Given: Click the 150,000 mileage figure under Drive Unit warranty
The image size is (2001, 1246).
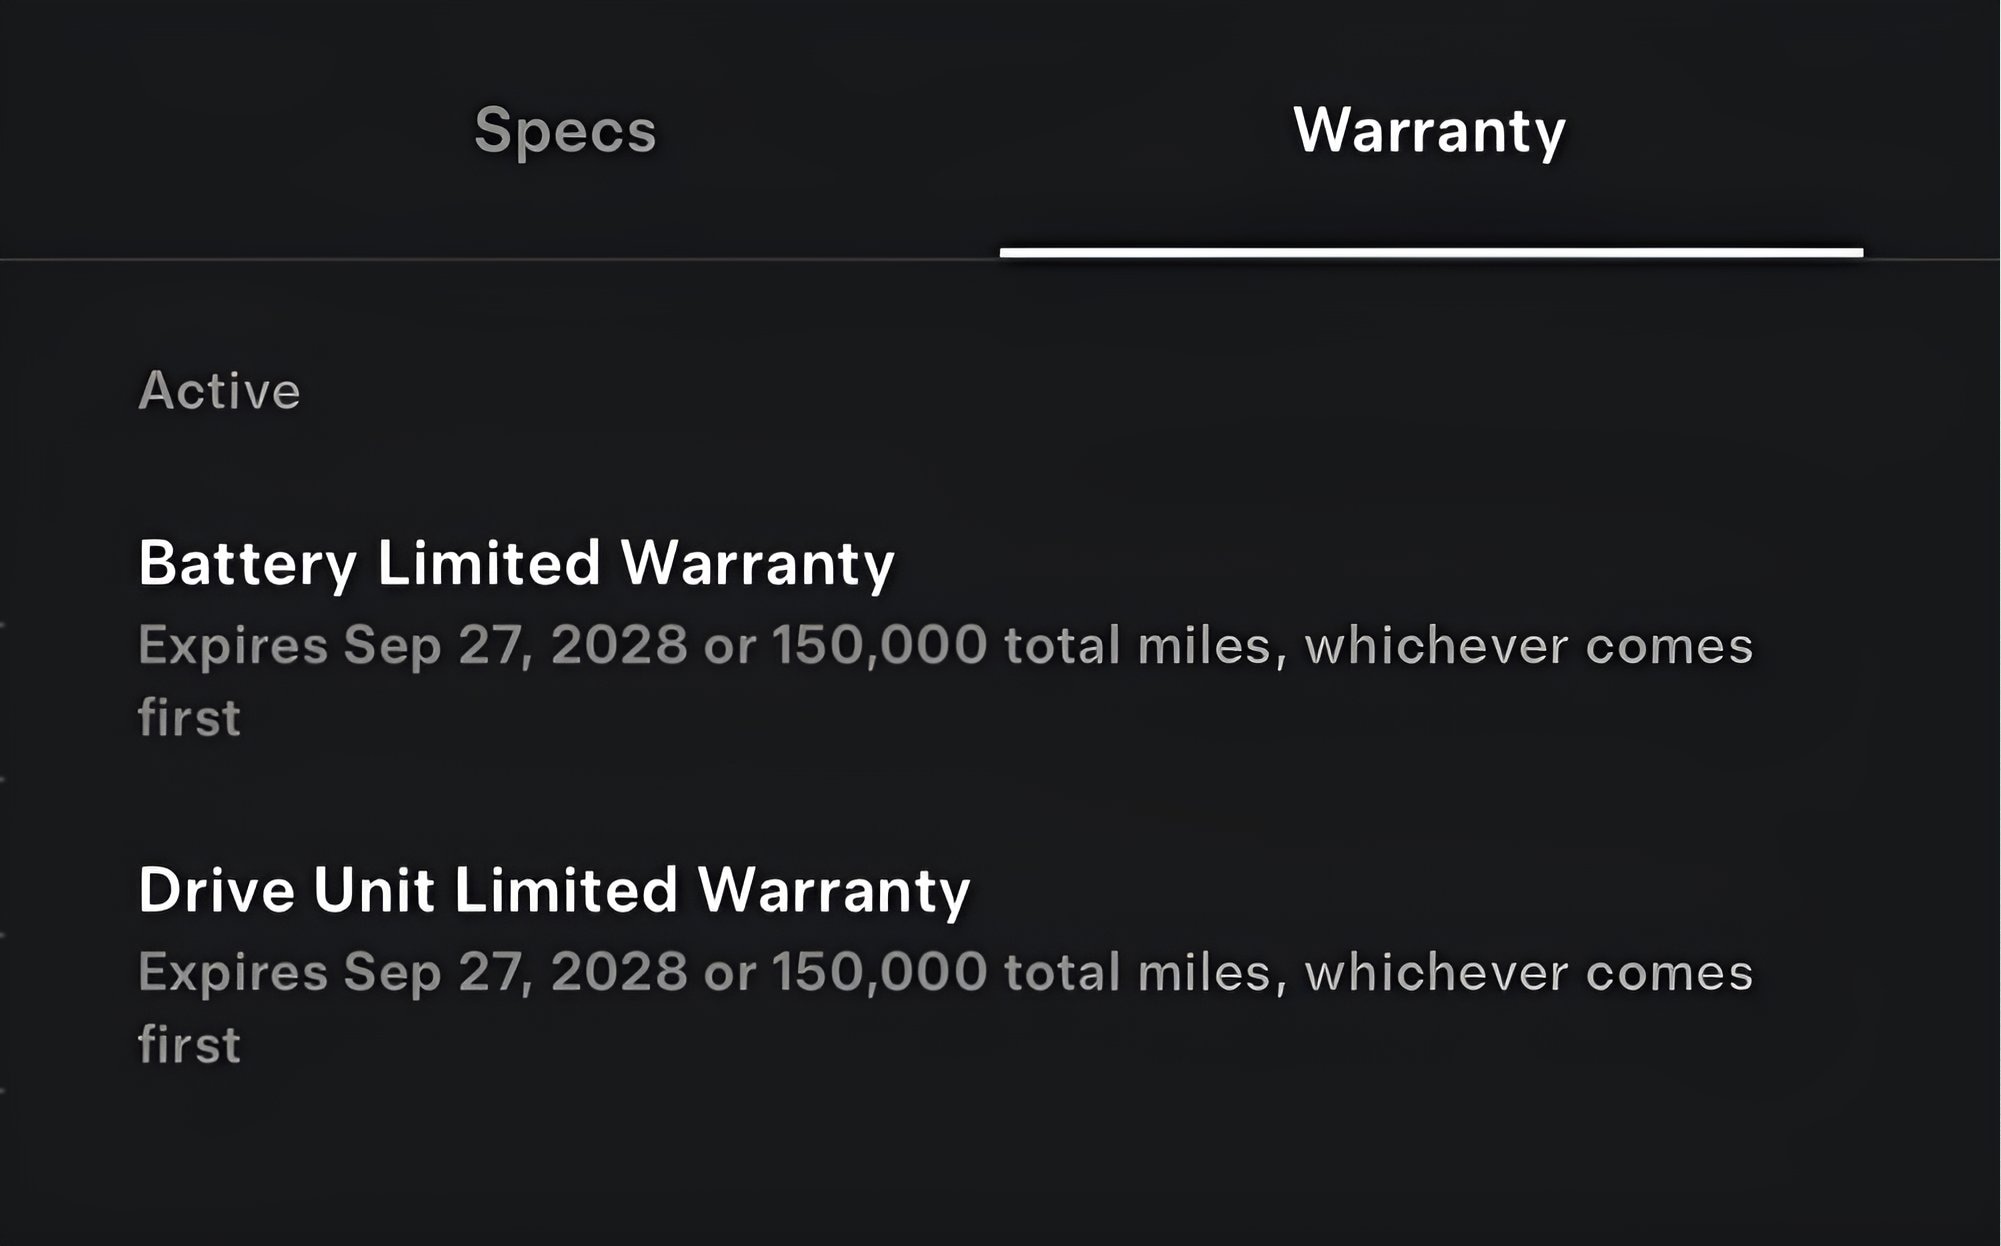Looking at the screenshot, I should coord(879,972).
